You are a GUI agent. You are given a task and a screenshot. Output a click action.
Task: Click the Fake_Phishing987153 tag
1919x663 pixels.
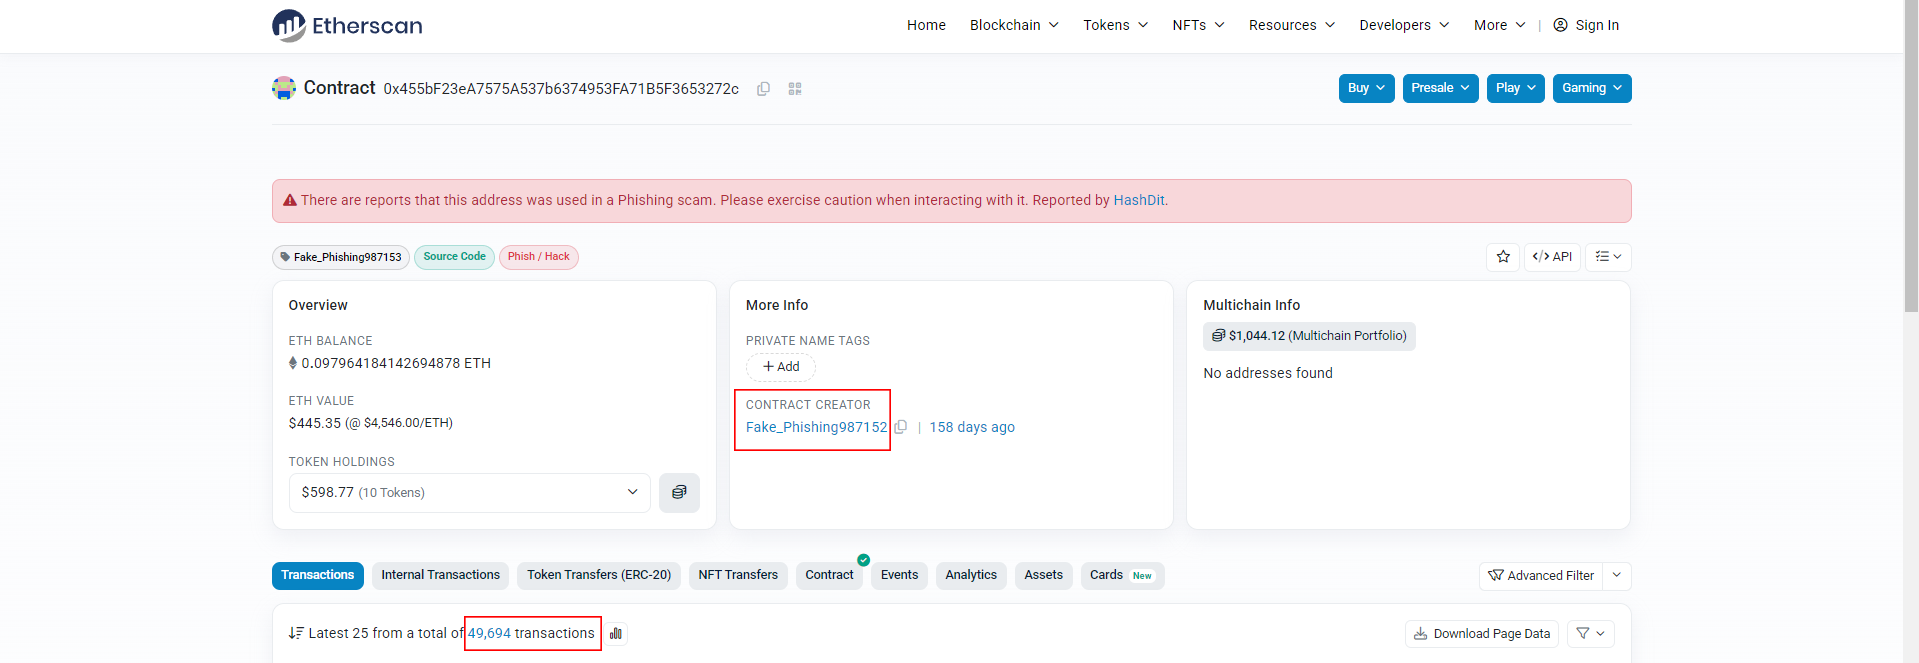pos(341,257)
